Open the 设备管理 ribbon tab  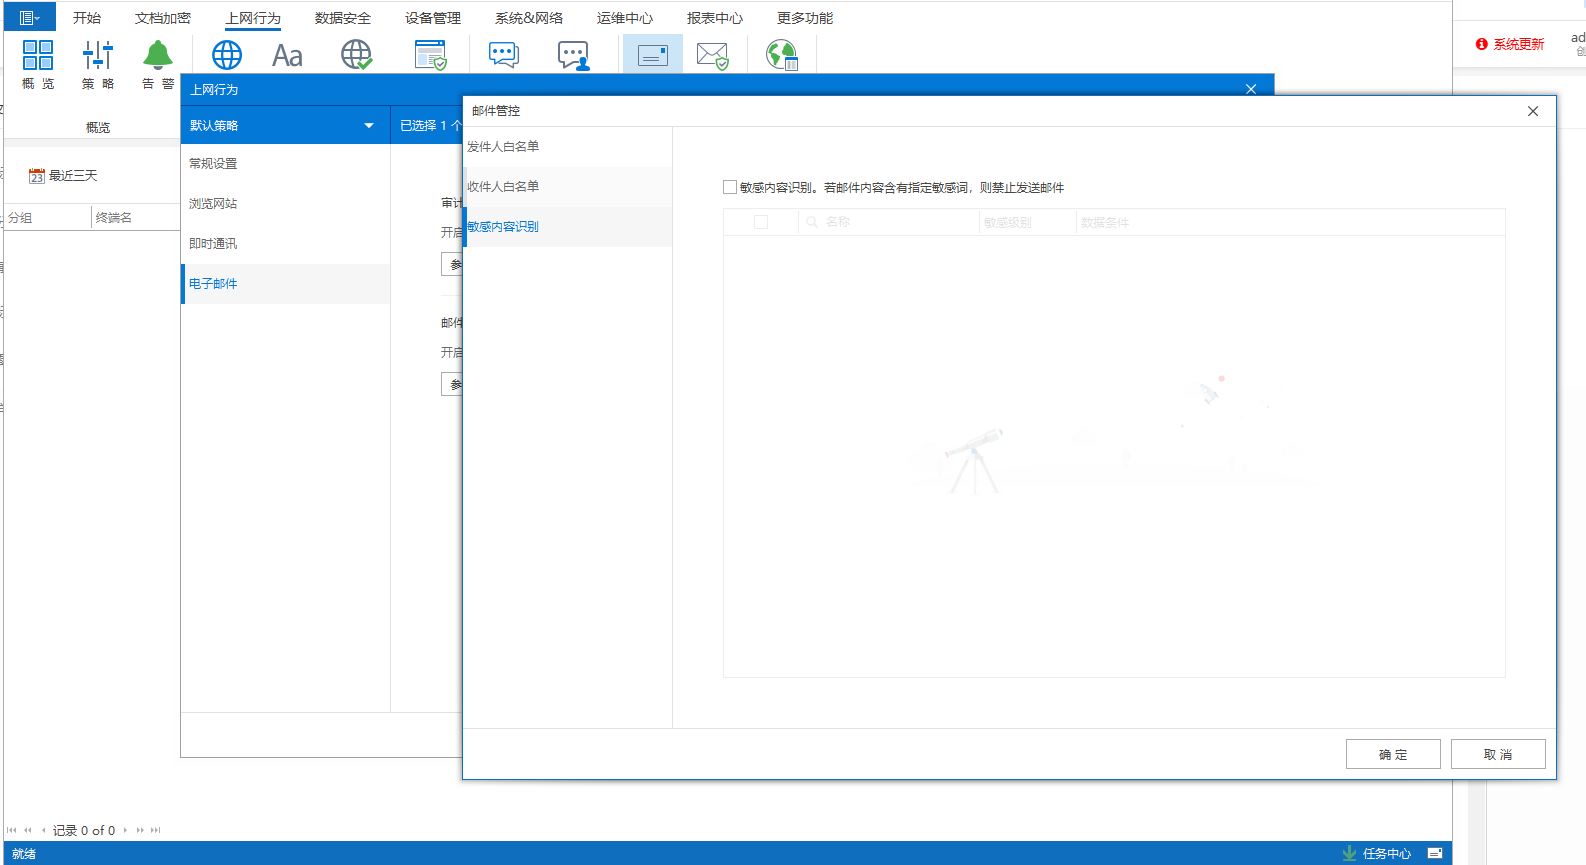pyautogui.click(x=433, y=18)
